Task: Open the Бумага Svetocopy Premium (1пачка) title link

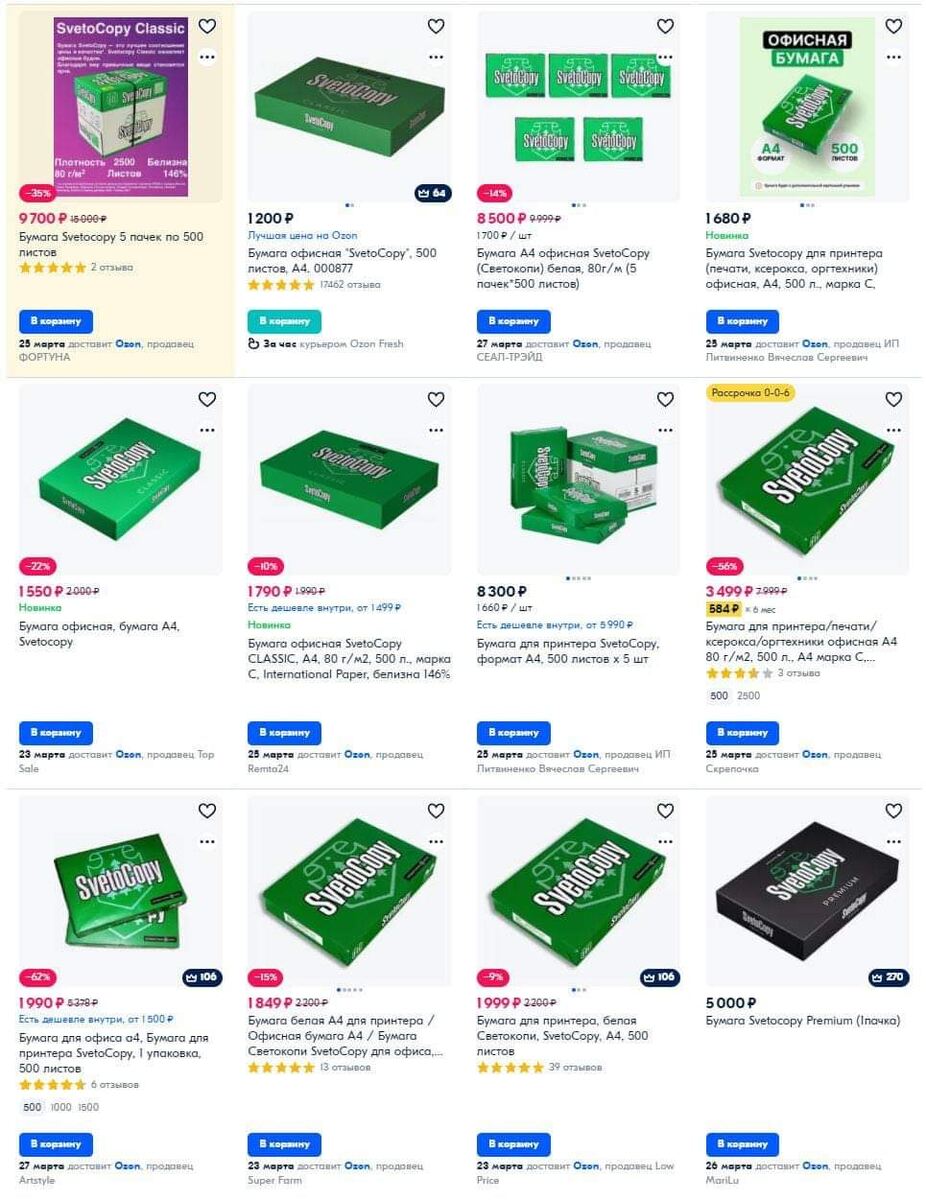Action: [x=803, y=1021]
